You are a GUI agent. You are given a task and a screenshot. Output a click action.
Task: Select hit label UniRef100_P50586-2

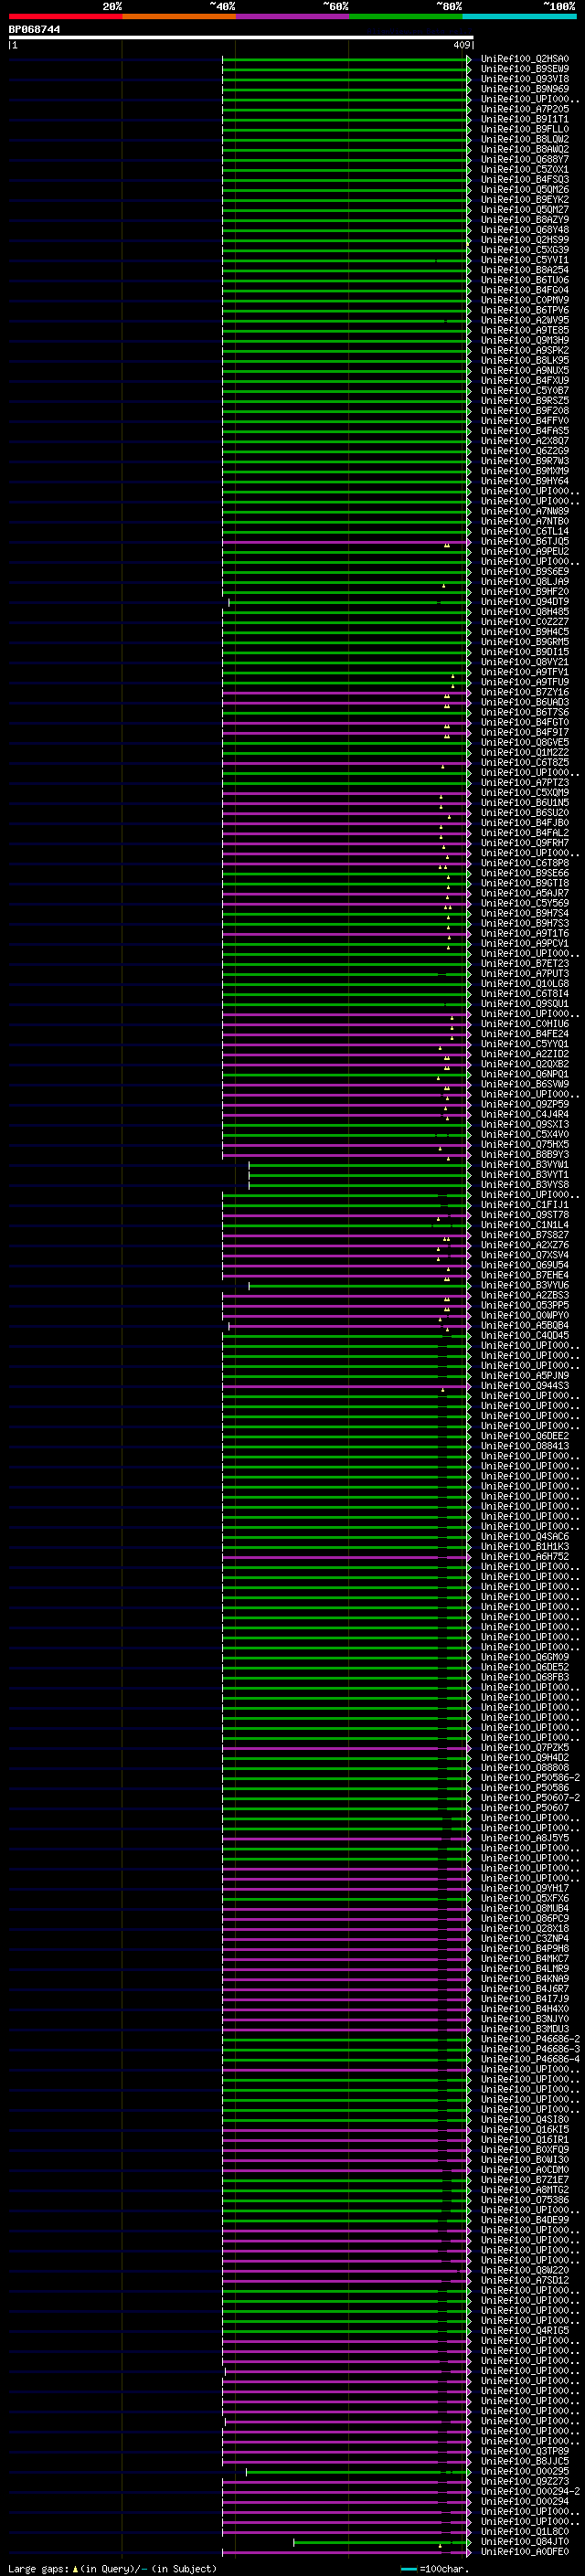(x=530, y=1777)
